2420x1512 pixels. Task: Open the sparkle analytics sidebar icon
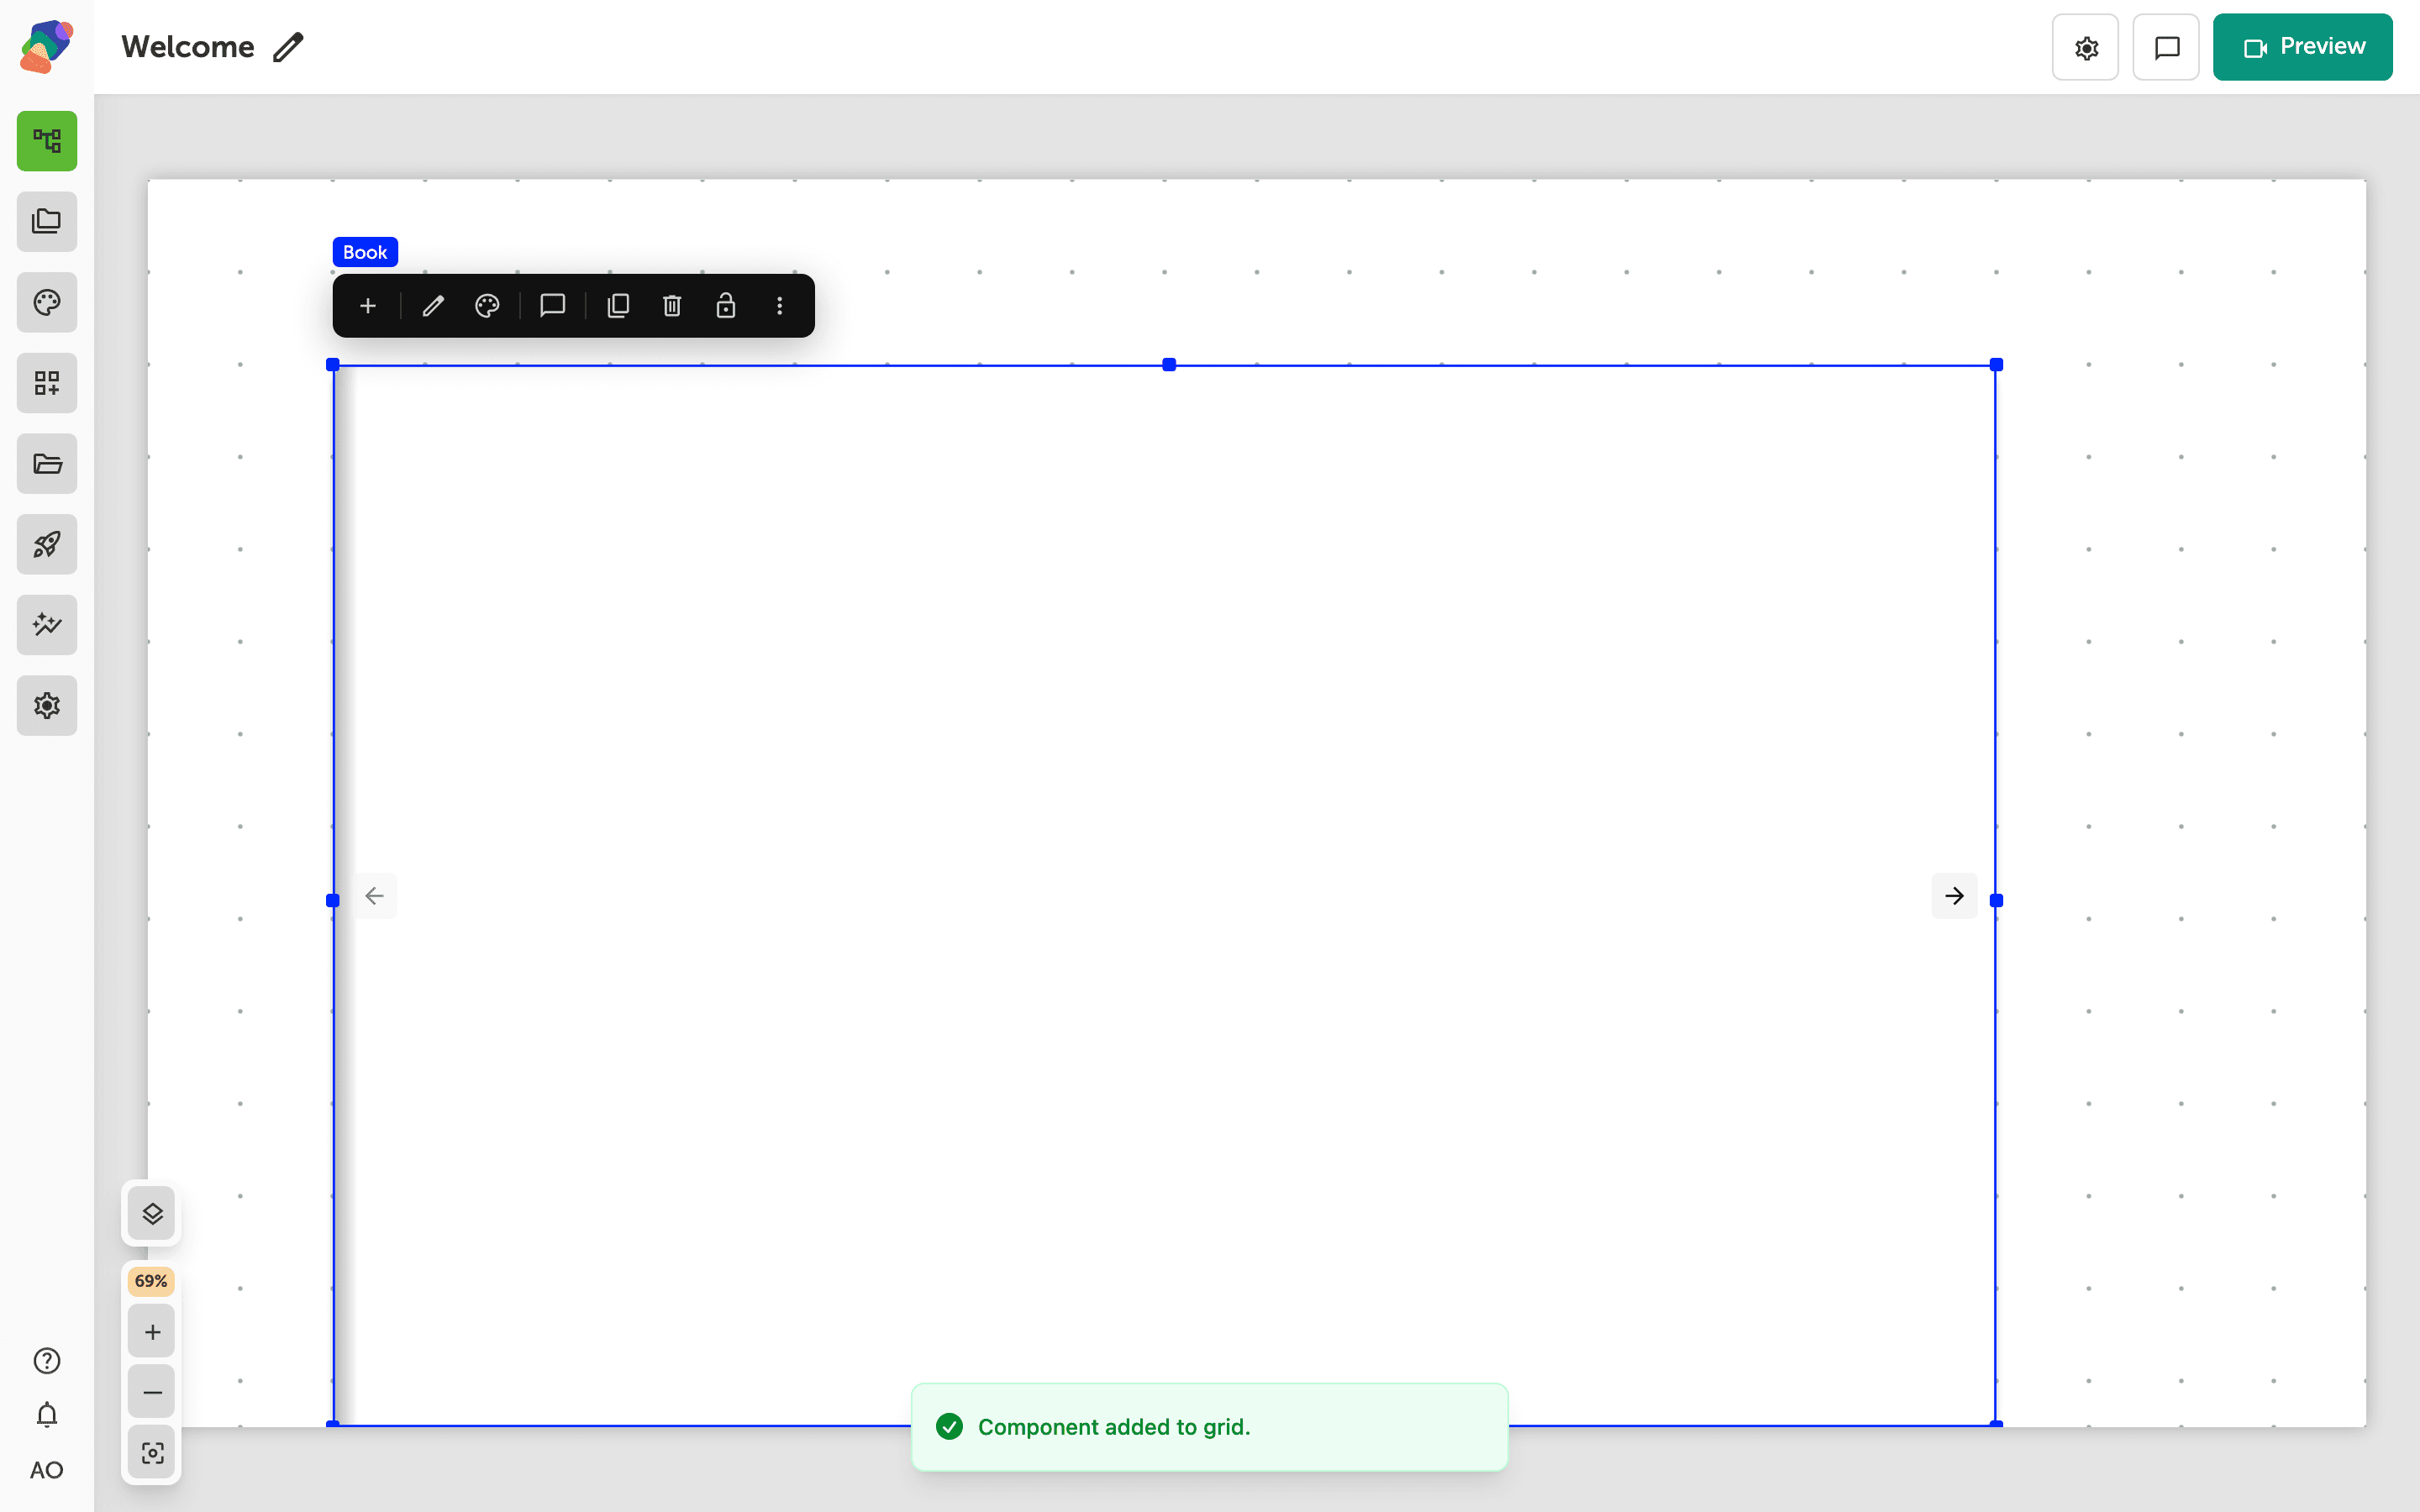(47, 625)
